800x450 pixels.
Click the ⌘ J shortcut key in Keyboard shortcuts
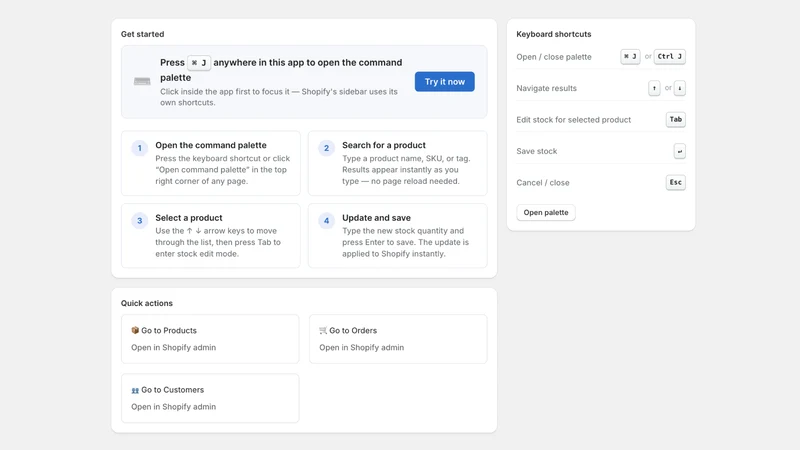[630, 57]
